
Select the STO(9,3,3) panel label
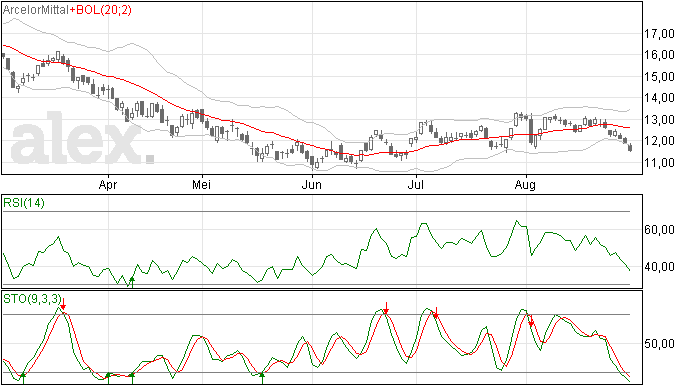click(32, 299)
